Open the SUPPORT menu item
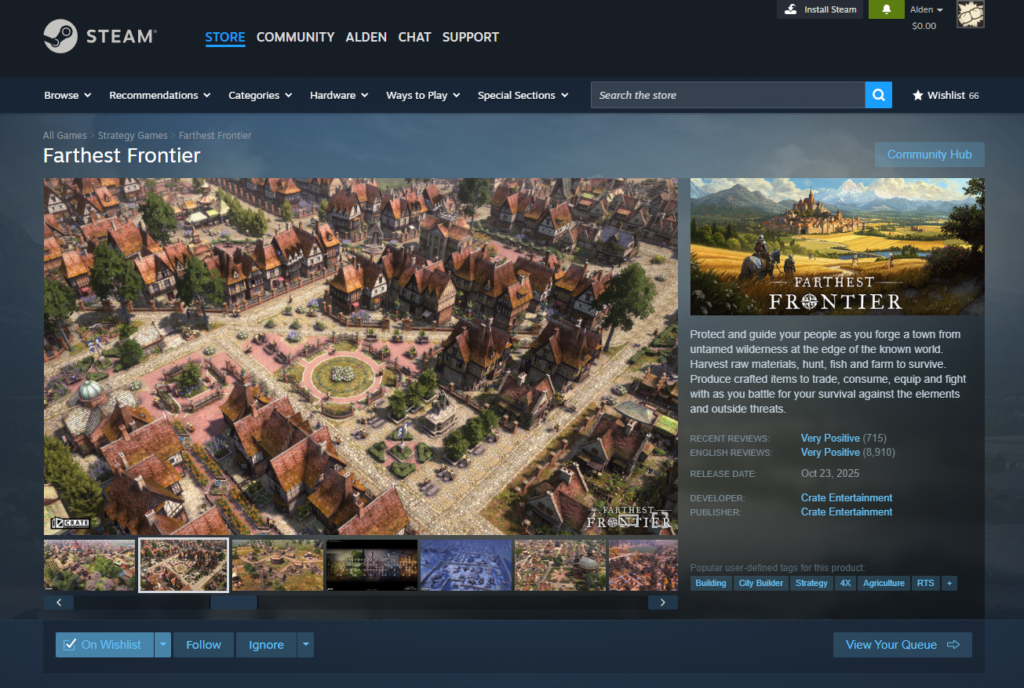Image resolution: width=1024 pixels, height=688 pixels. [x=470, y=37]
